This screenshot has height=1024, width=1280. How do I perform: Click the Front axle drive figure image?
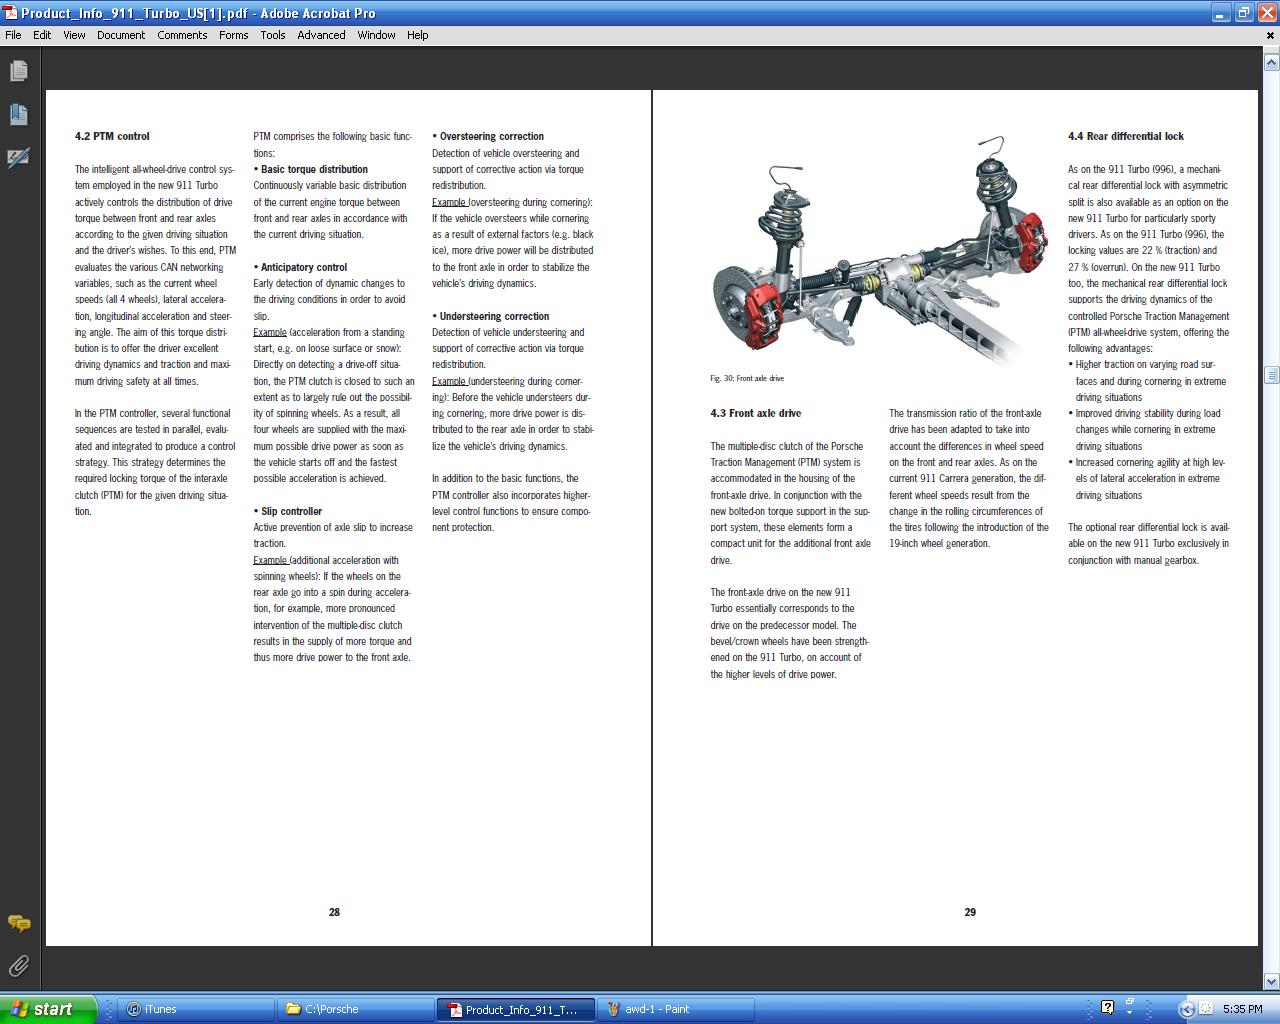(879, 250)
